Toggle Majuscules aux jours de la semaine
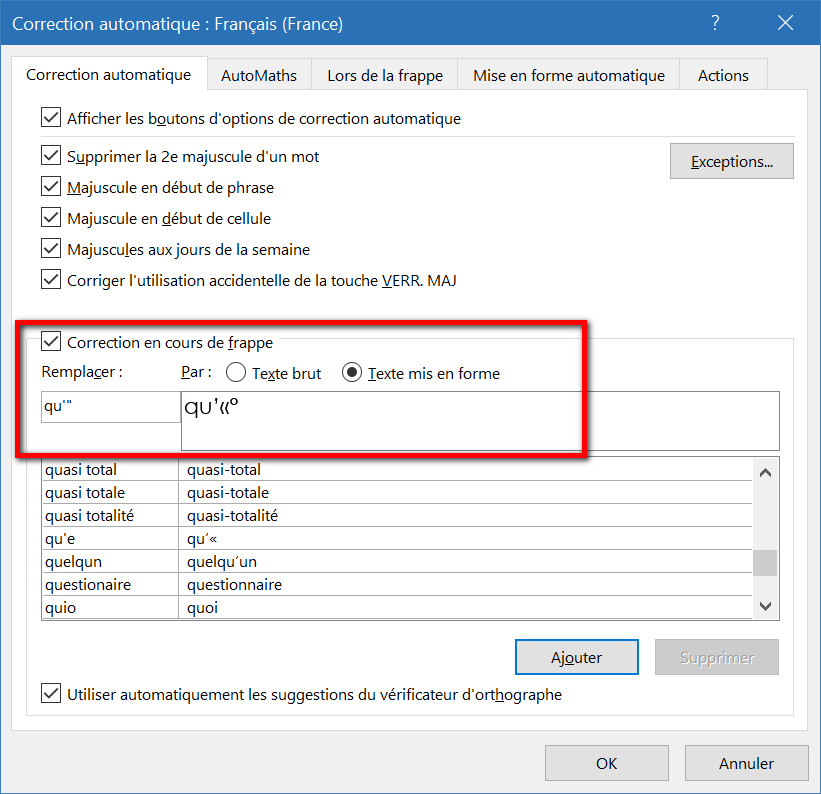821x794 pixels. pyautogui.click(x=51, y=249)
